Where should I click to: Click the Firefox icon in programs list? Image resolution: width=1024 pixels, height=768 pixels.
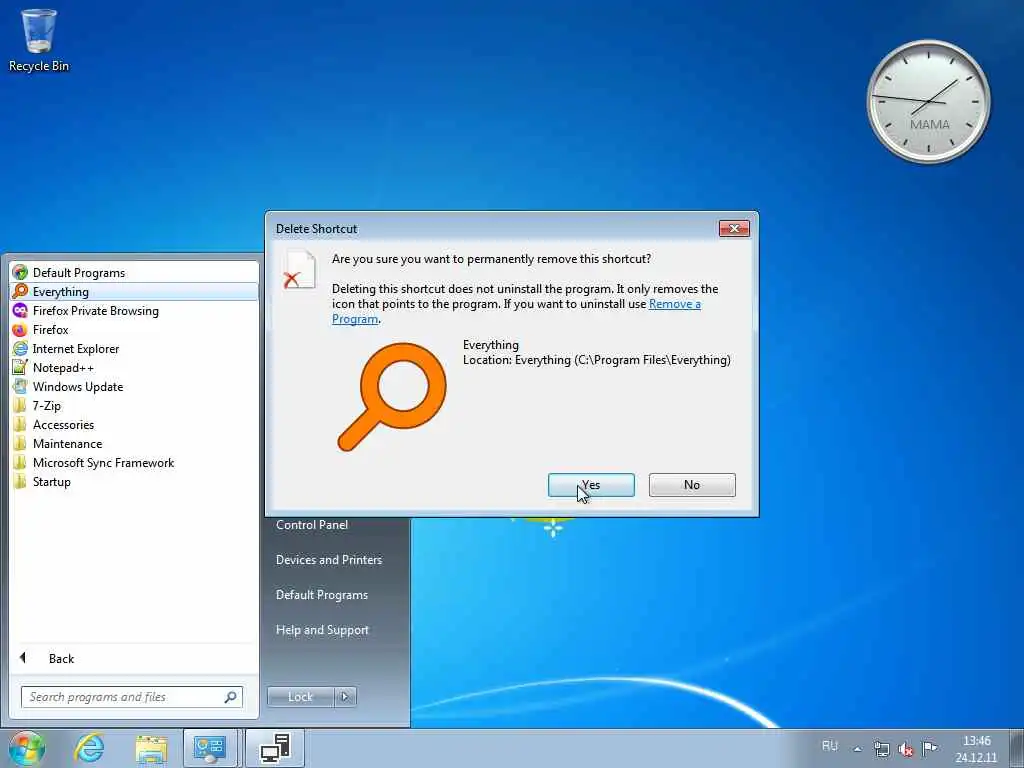20,329
